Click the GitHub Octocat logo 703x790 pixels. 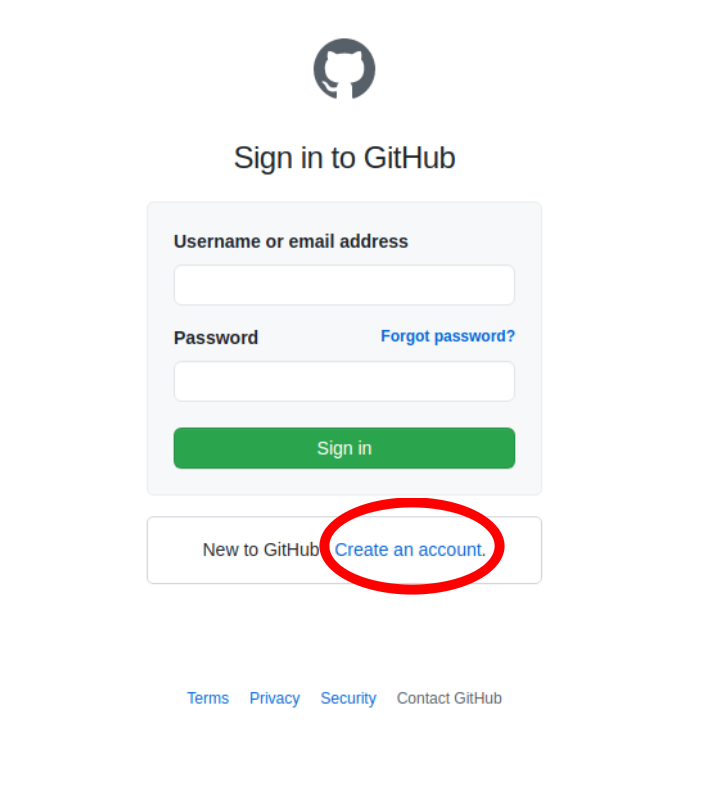tap(344, 69)
